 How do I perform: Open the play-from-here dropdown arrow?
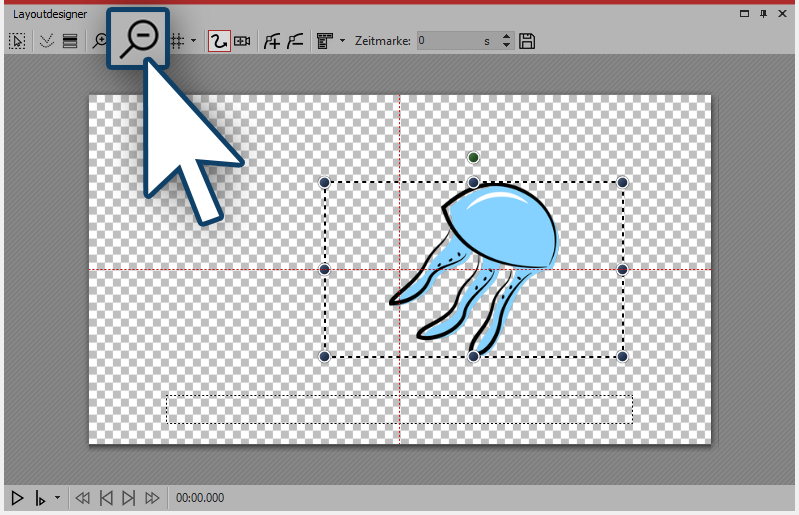(57, 497)
